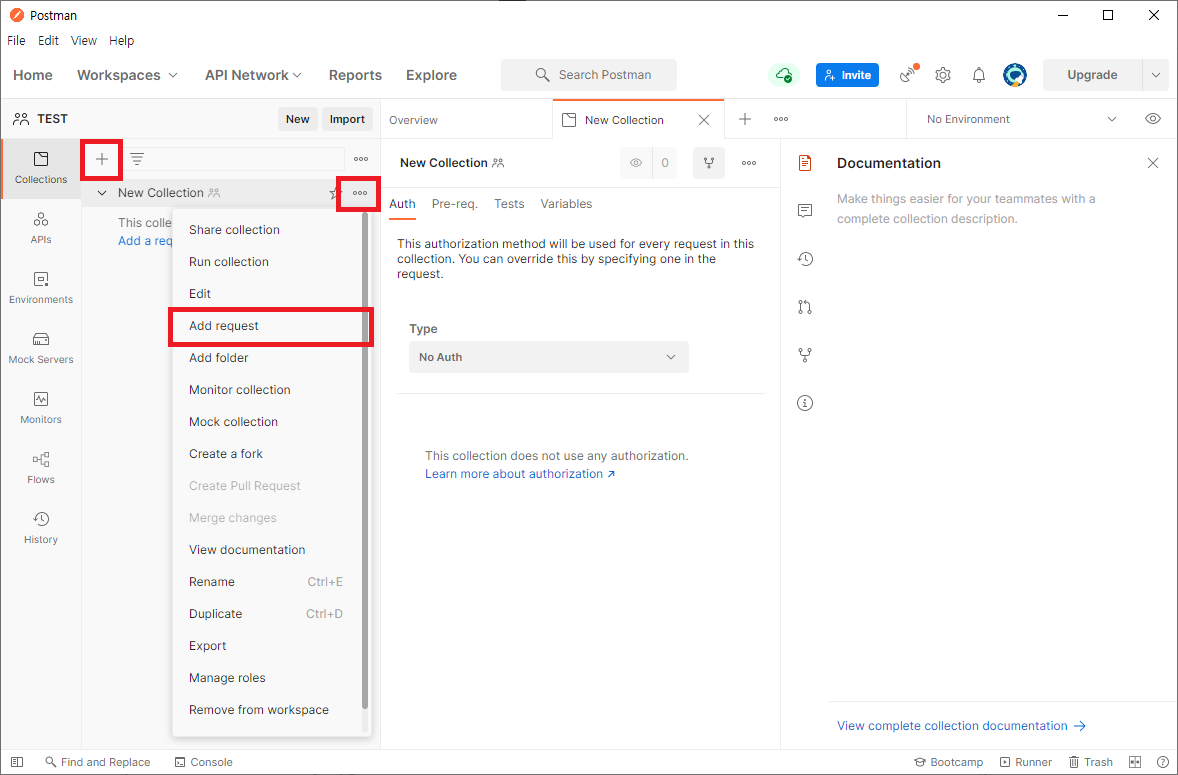Open sidebar options next to the filter field
Viewport: 1178px width, 775px height.
pos(361,159)
